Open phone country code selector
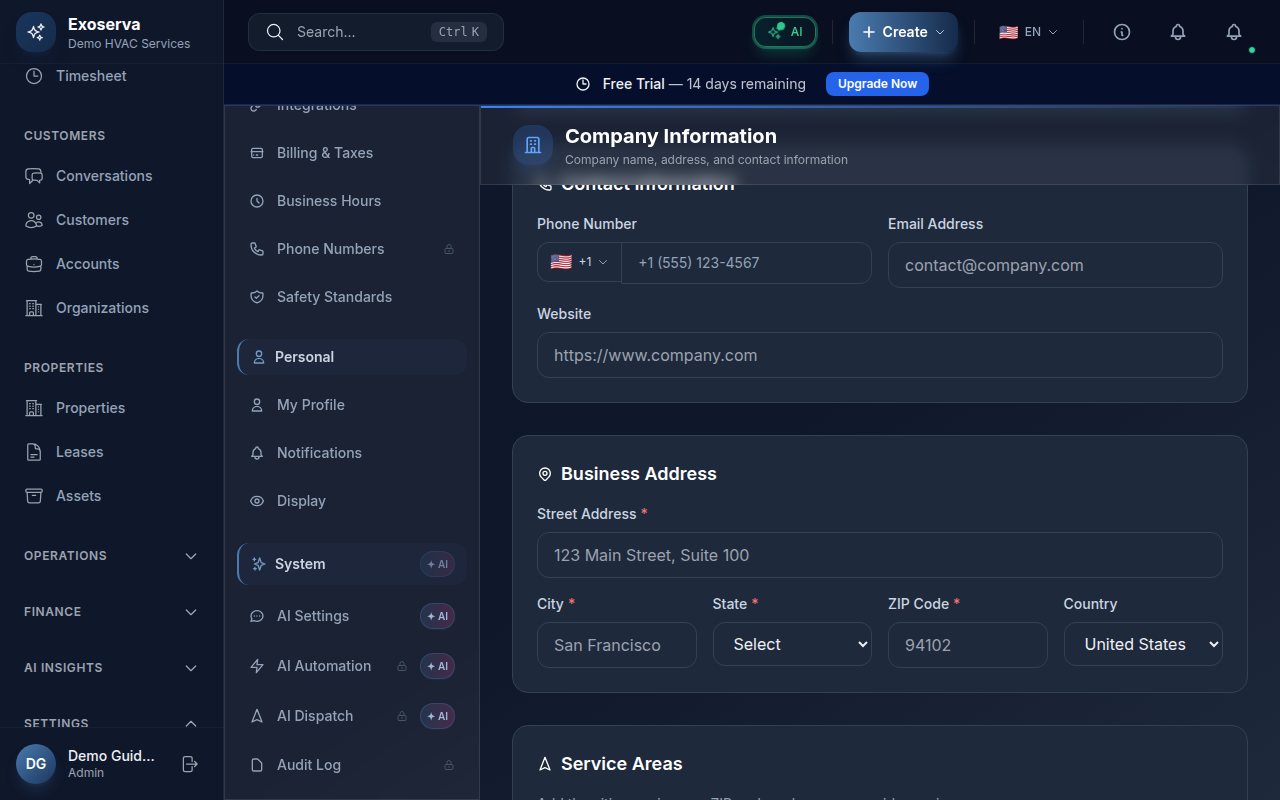This screenshot has height=800, width=1280. 579,262
